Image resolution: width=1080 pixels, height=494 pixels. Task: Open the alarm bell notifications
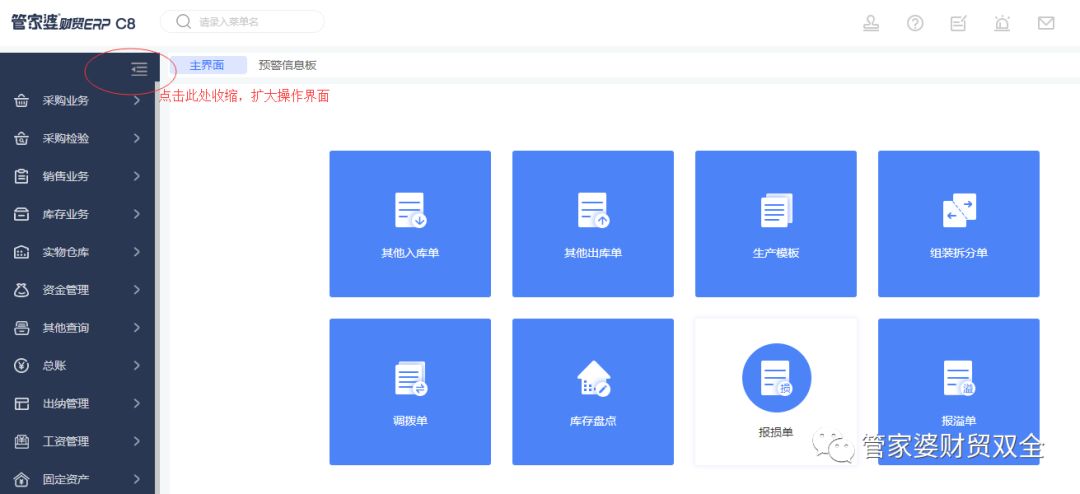coord(1002,23)
